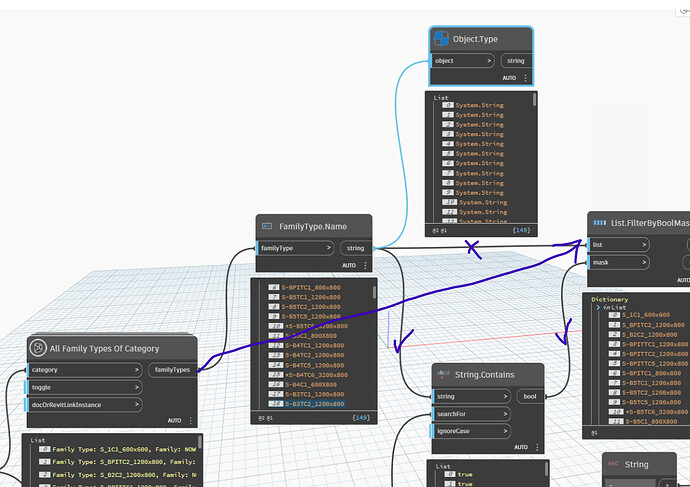Click the Object.Type node icon
This screenshot has width=690, height=487.
[x=442, y=40]
